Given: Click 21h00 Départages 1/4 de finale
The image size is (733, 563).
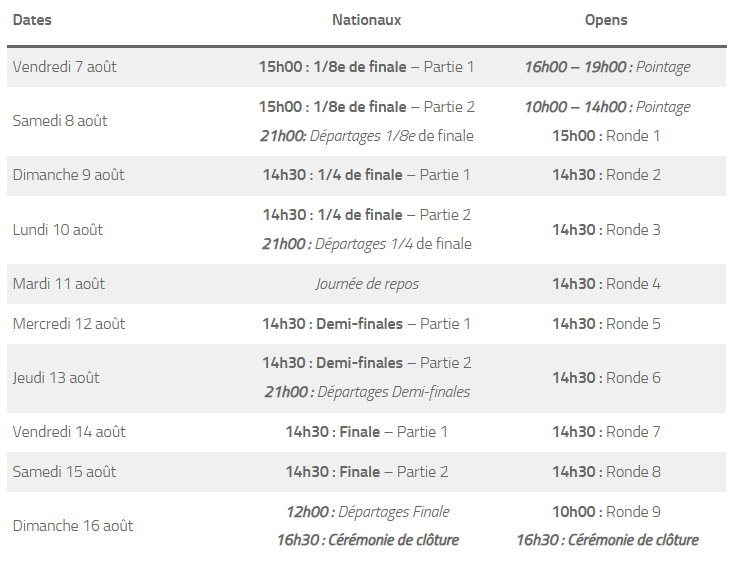Looking at the screenshot, I should [366, 244].
